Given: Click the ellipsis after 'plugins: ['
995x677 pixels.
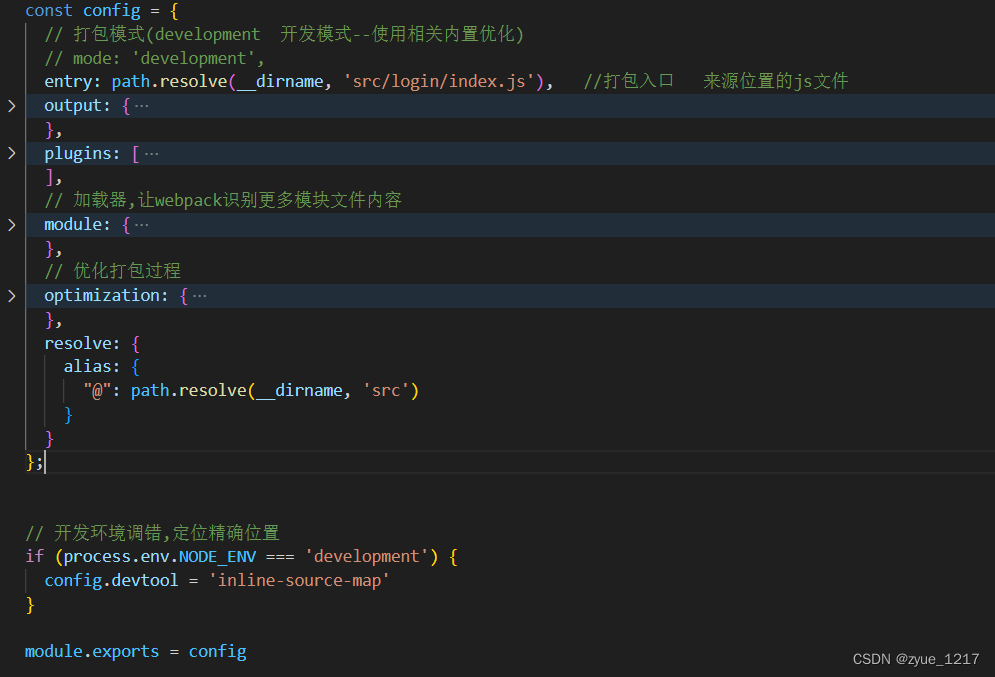Looking at the screenshot, I should (x=152, y=154).
